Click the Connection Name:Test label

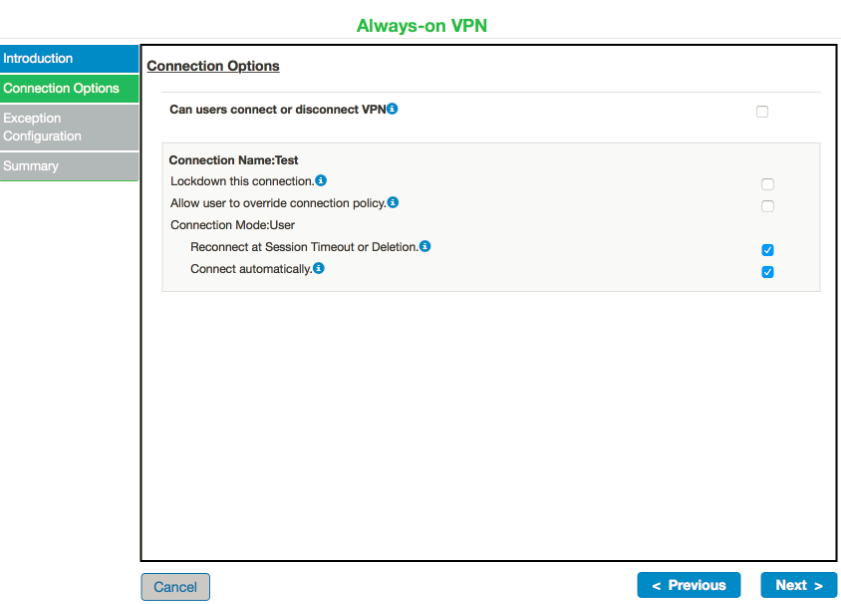[x=233, y=160]
